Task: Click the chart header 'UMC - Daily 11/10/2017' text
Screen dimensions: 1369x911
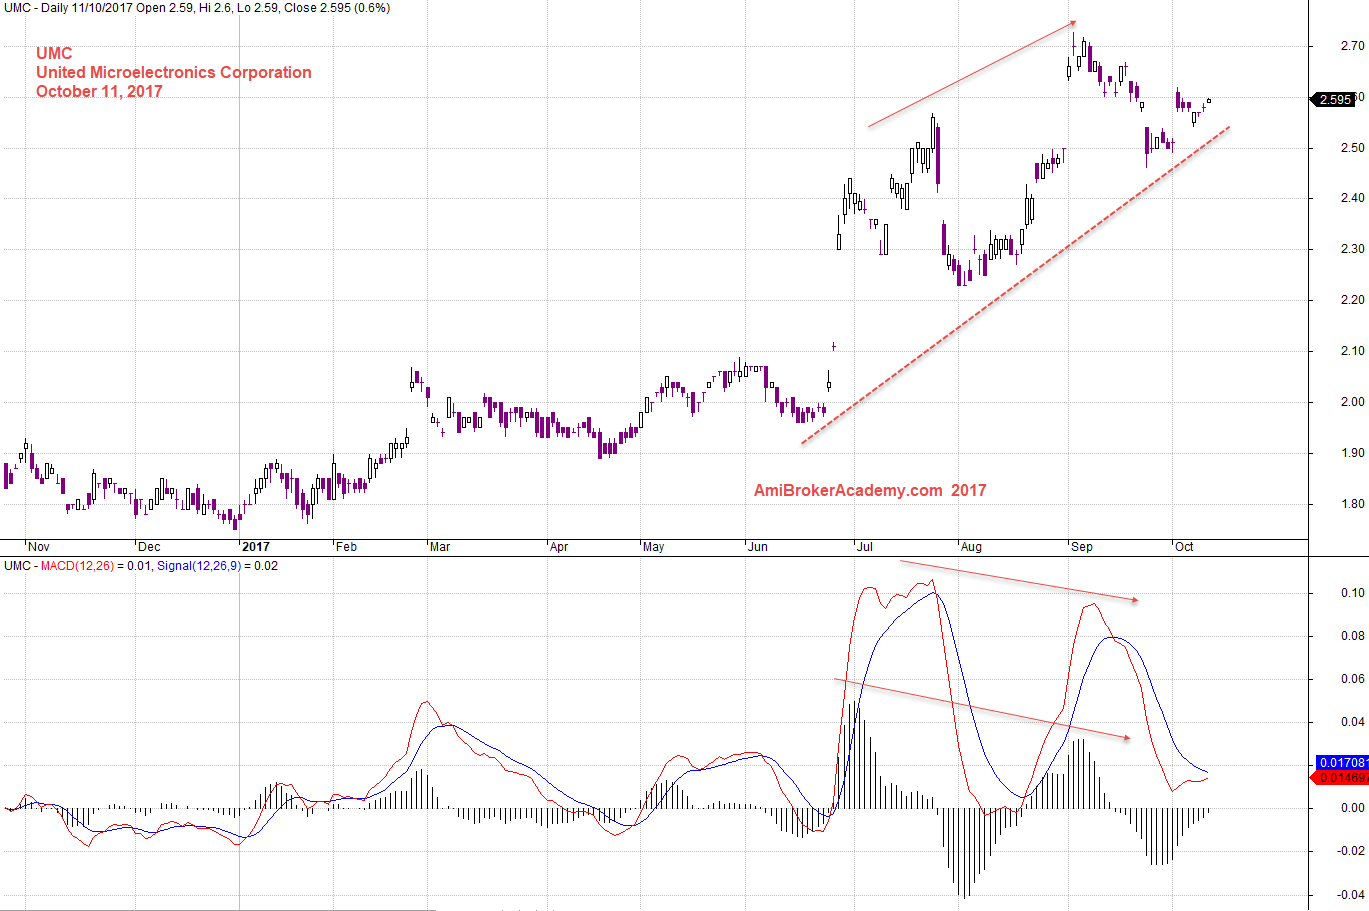Action: [x=67, y=8]
